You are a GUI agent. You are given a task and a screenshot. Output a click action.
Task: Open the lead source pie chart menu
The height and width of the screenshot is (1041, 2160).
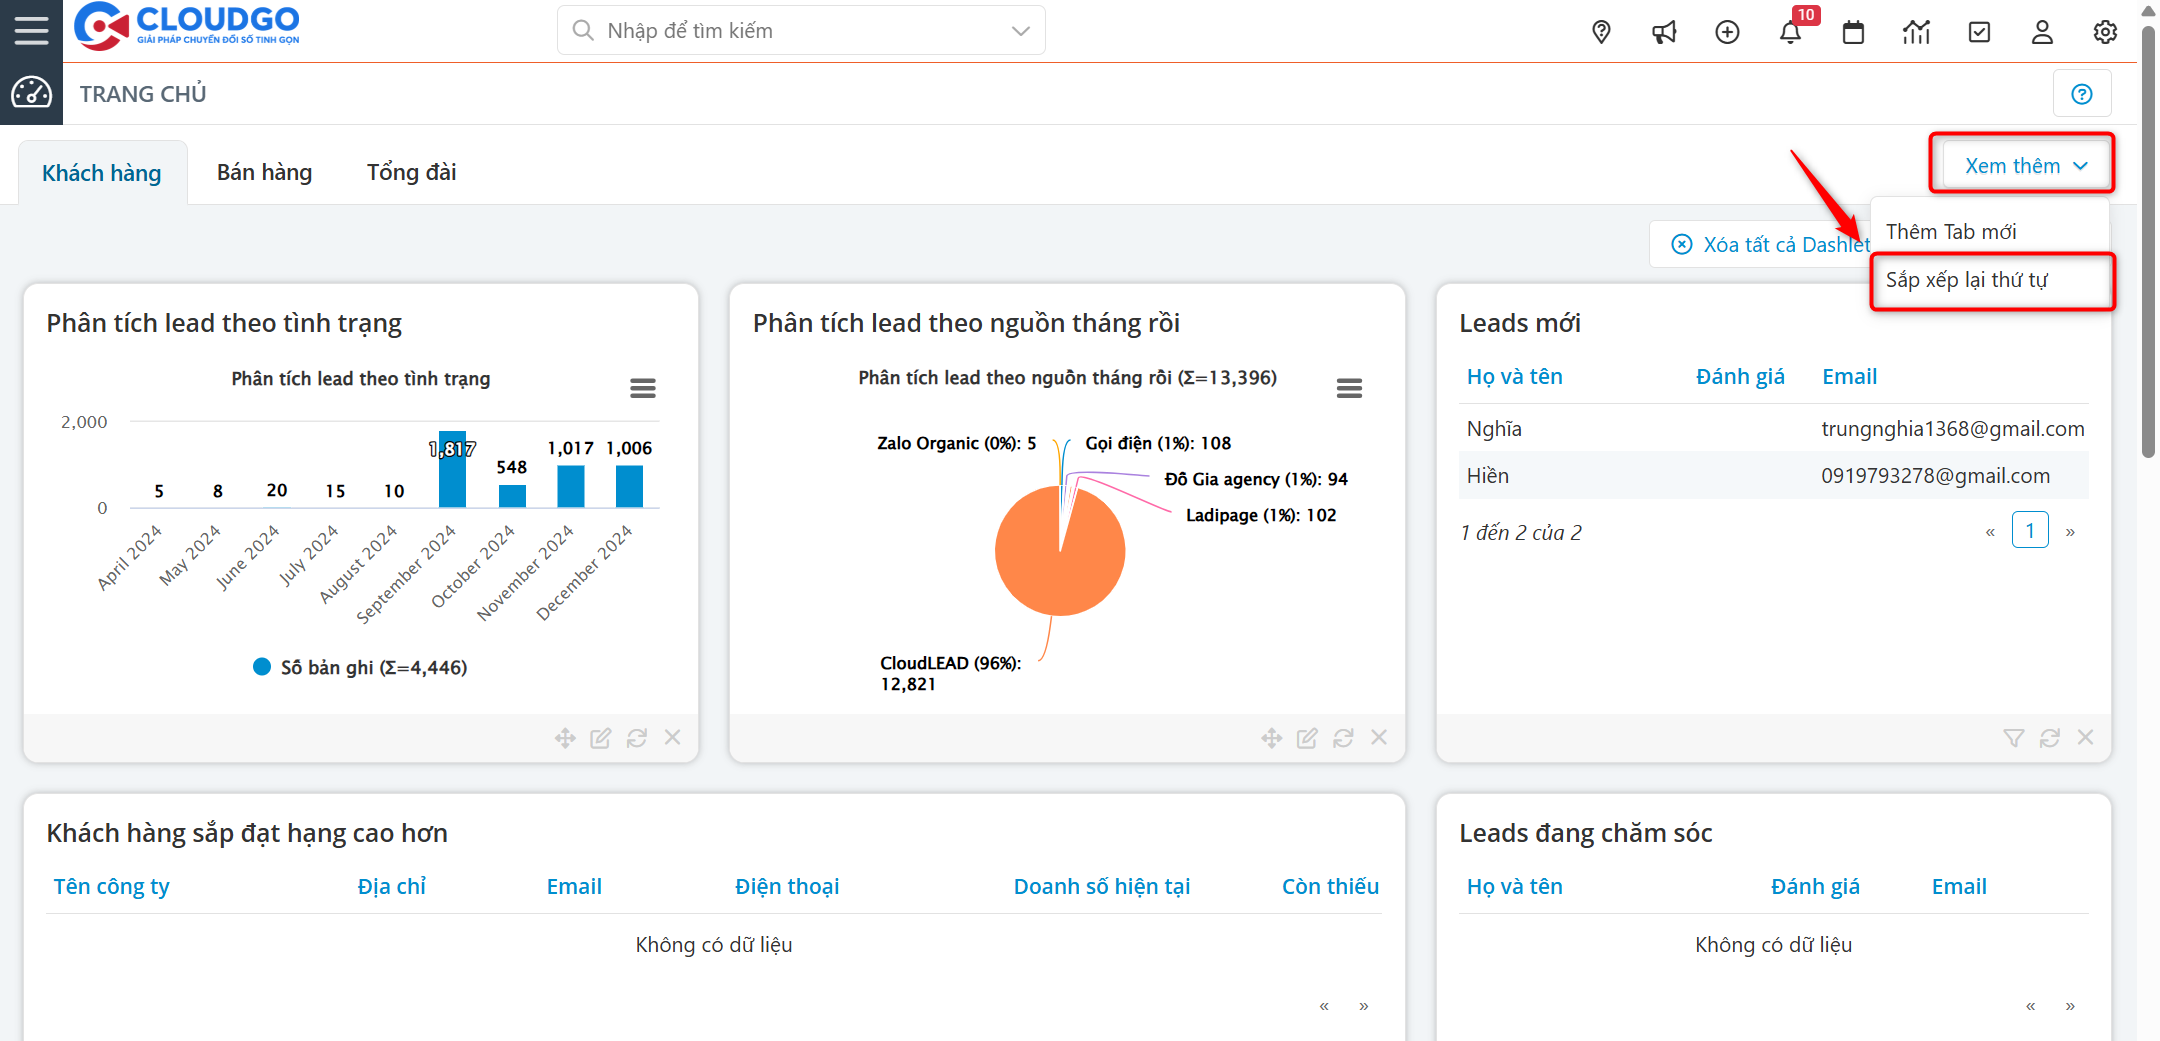1349,388
